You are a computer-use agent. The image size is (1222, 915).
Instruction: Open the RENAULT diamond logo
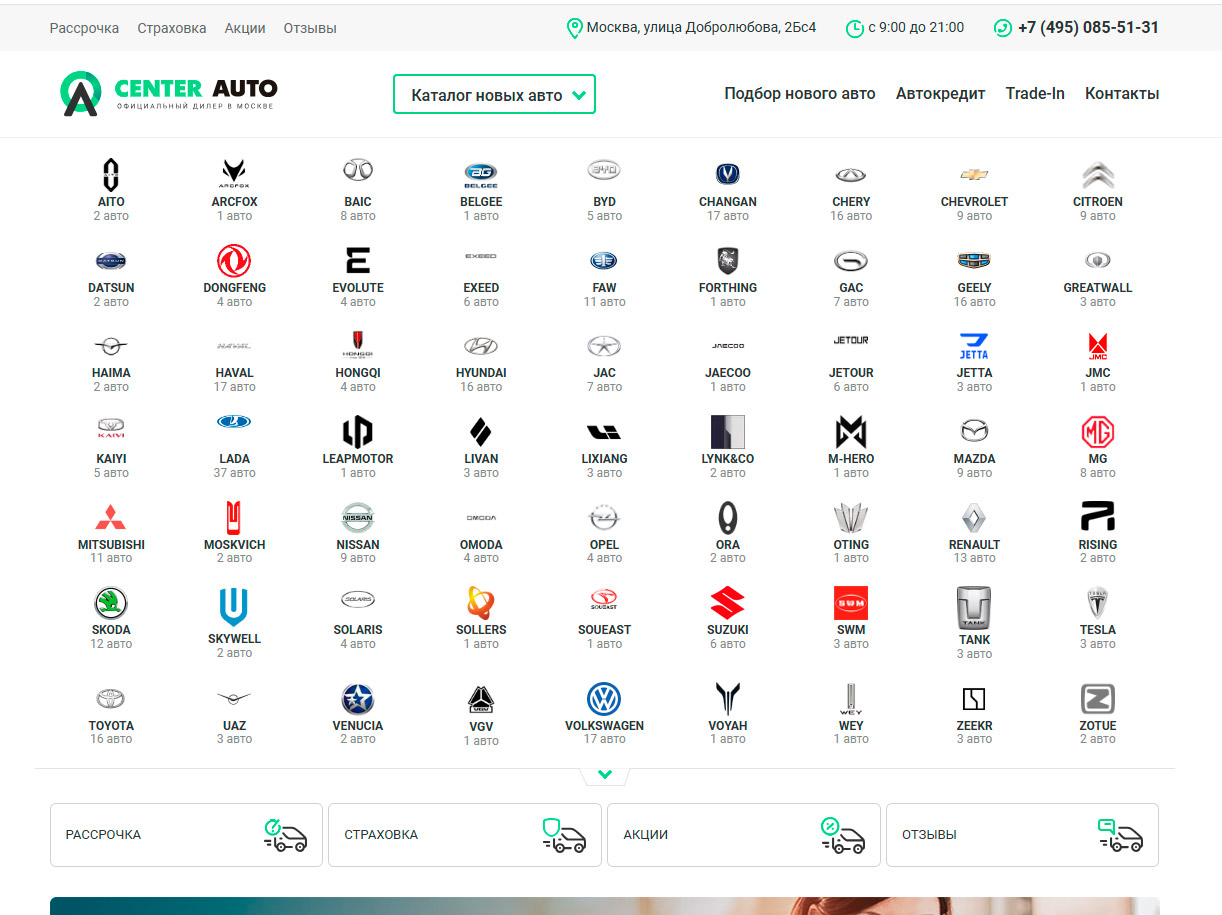(x=974, y=518)
